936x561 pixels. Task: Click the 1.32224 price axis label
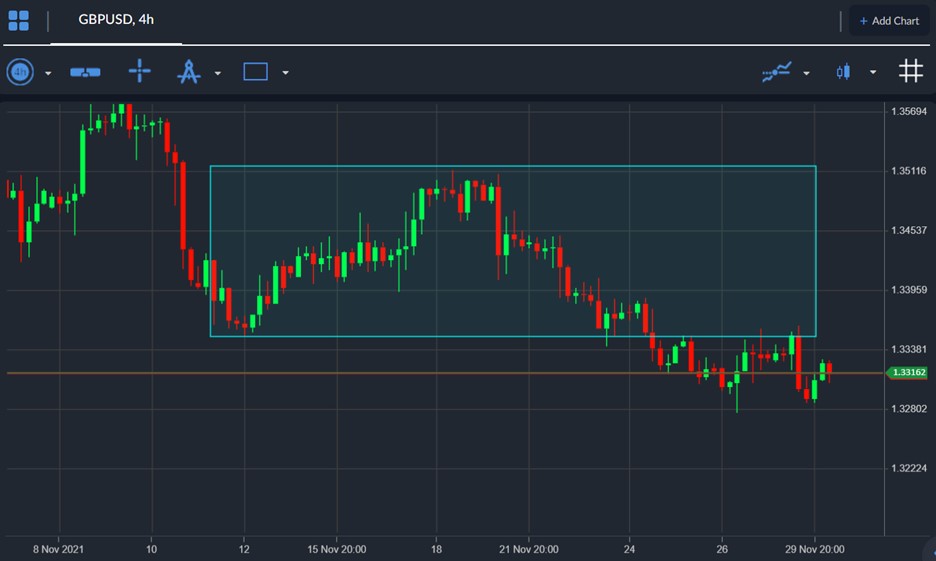pos(909,468)
